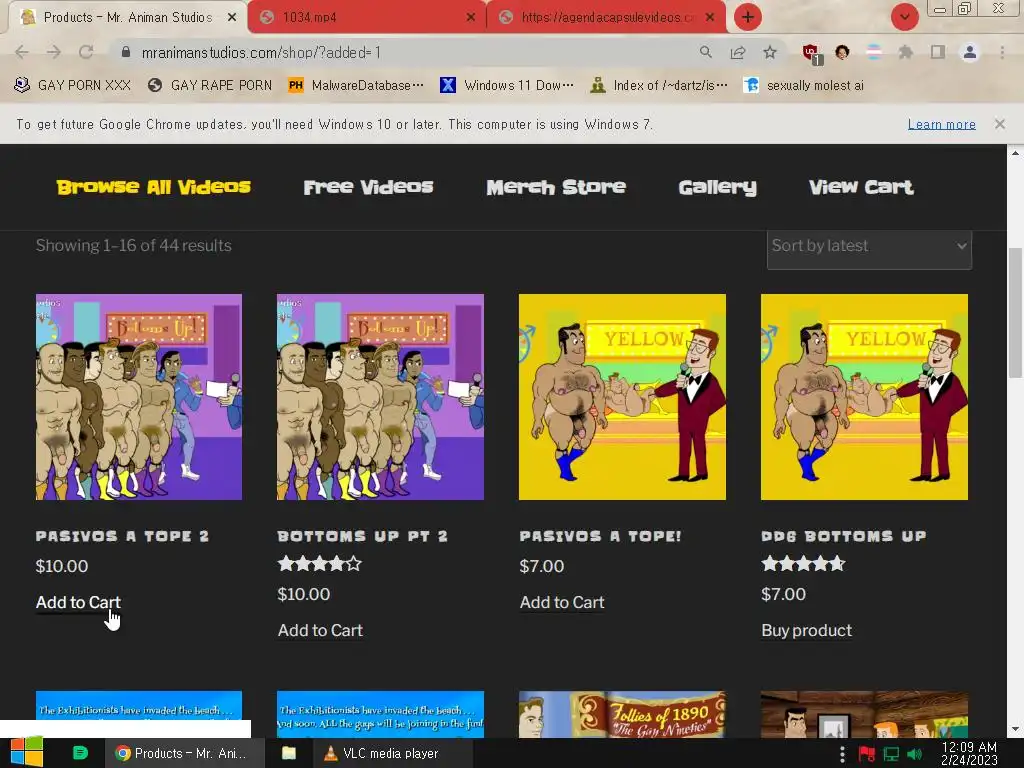Close the Products – Mr. Animan Studios tab
The image size is (1024, 768).
(x=231, y=18)
